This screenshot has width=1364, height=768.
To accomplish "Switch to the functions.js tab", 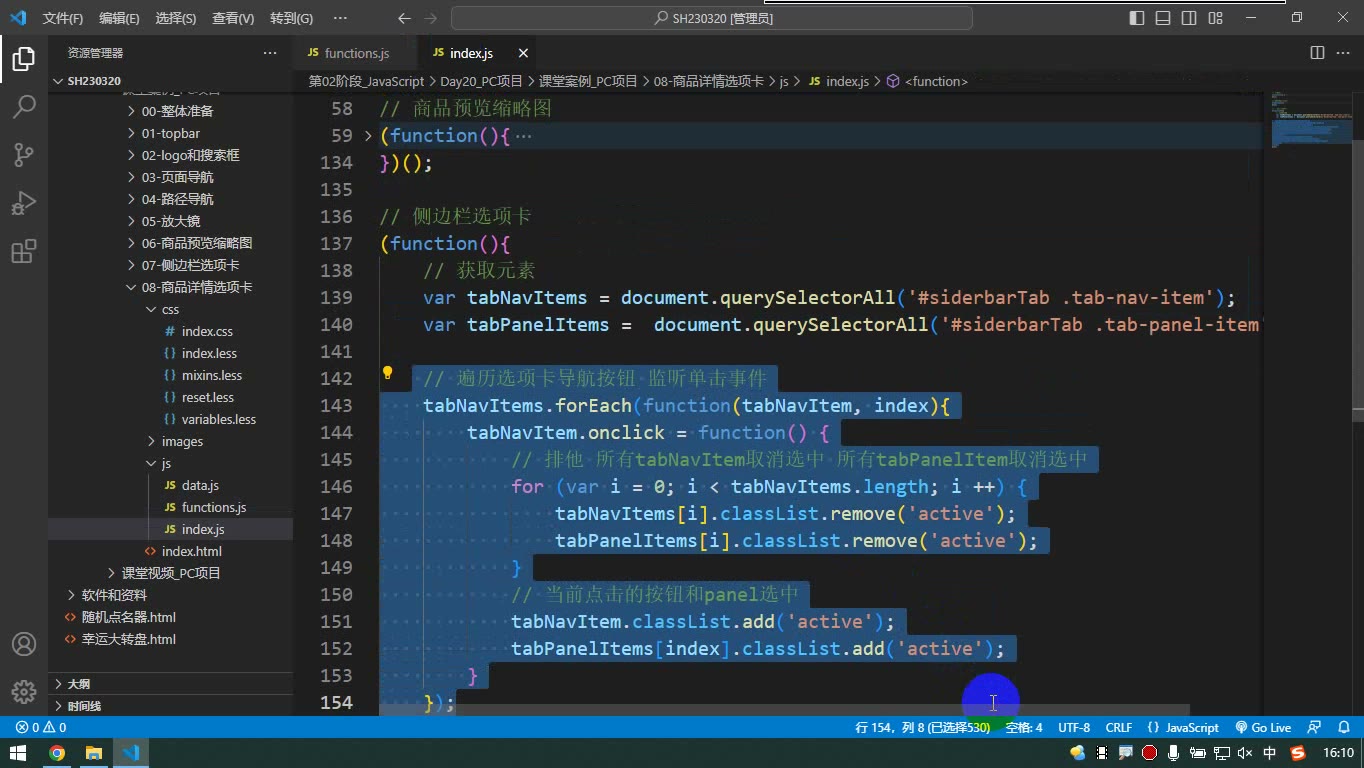I will [354, 53].
